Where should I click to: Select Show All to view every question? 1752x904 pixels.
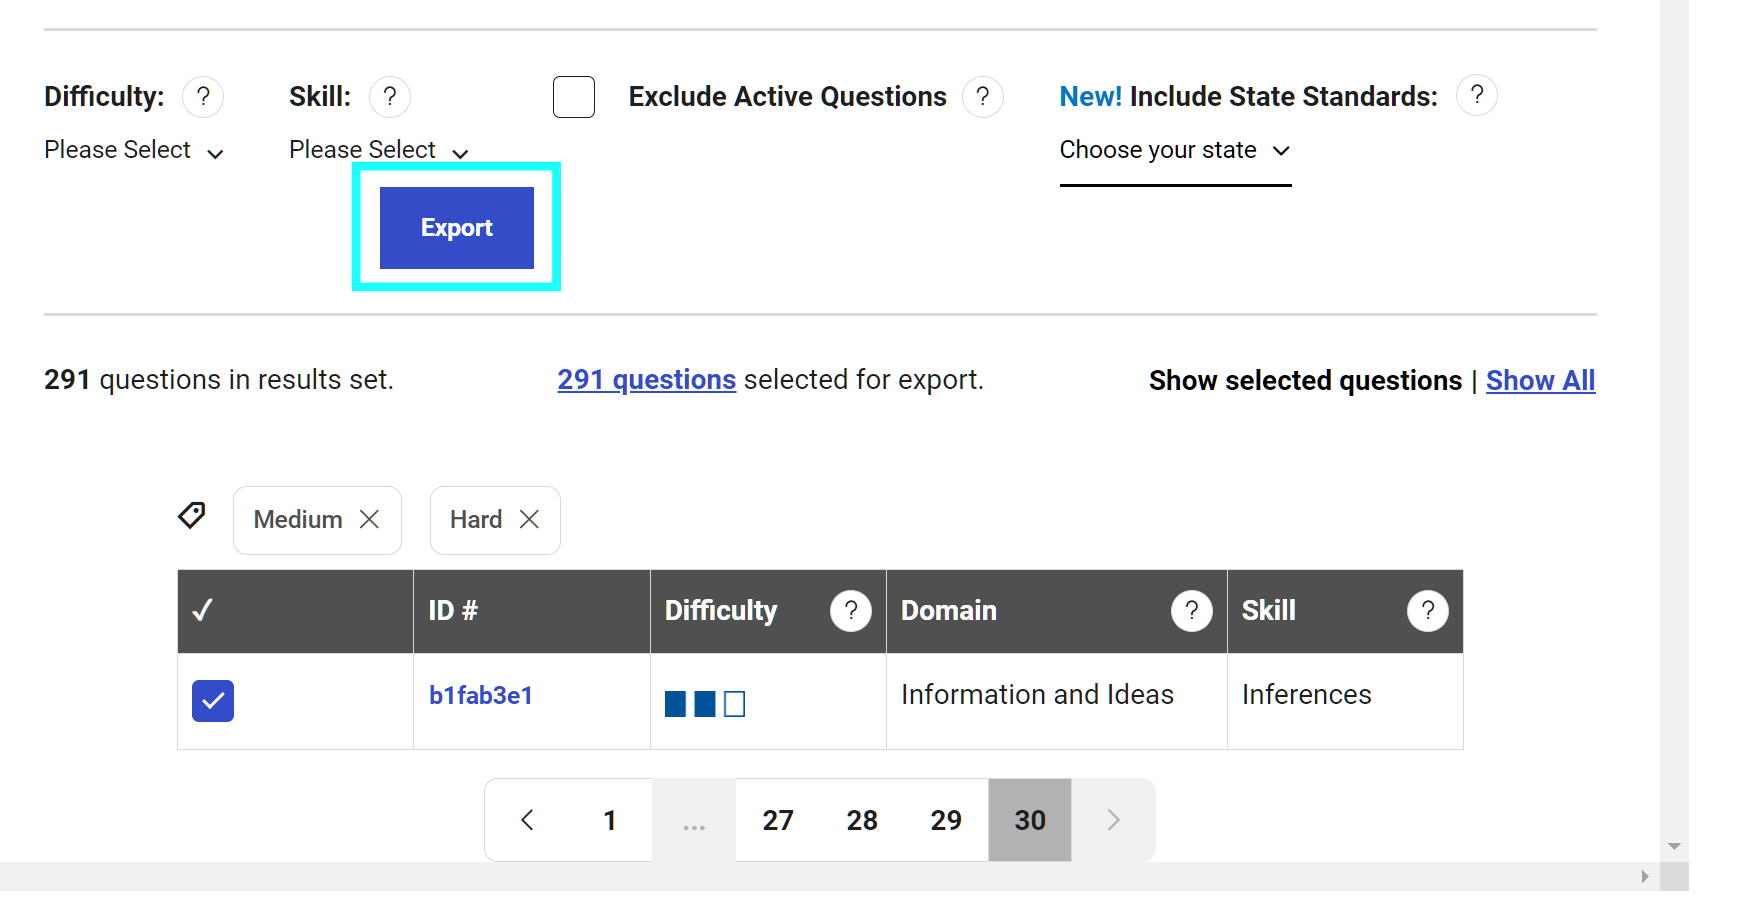coord(1540,380)
